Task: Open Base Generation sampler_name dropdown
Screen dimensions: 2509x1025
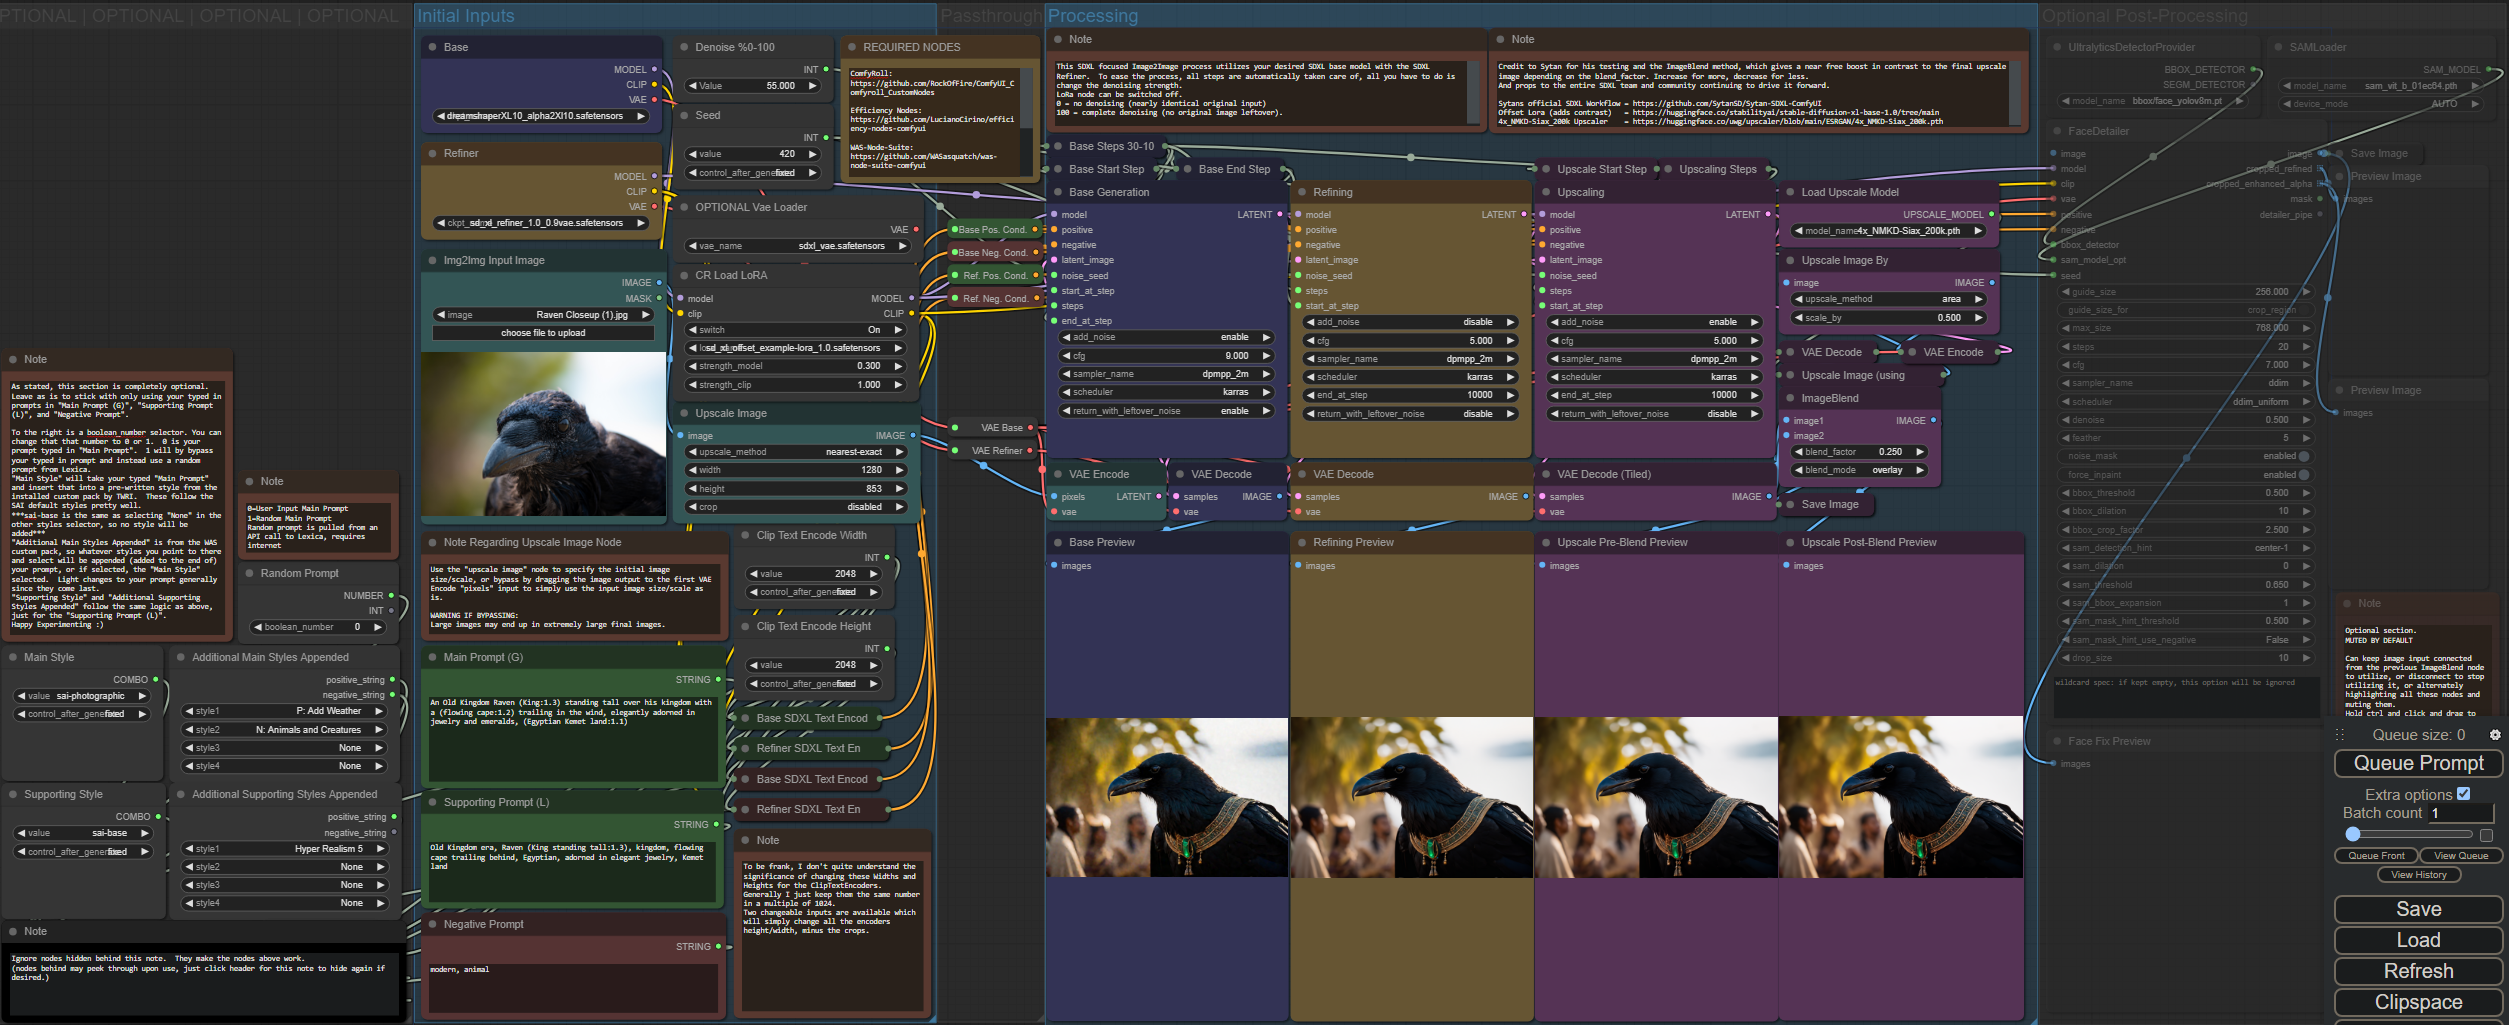Action: pos(1165,374)
